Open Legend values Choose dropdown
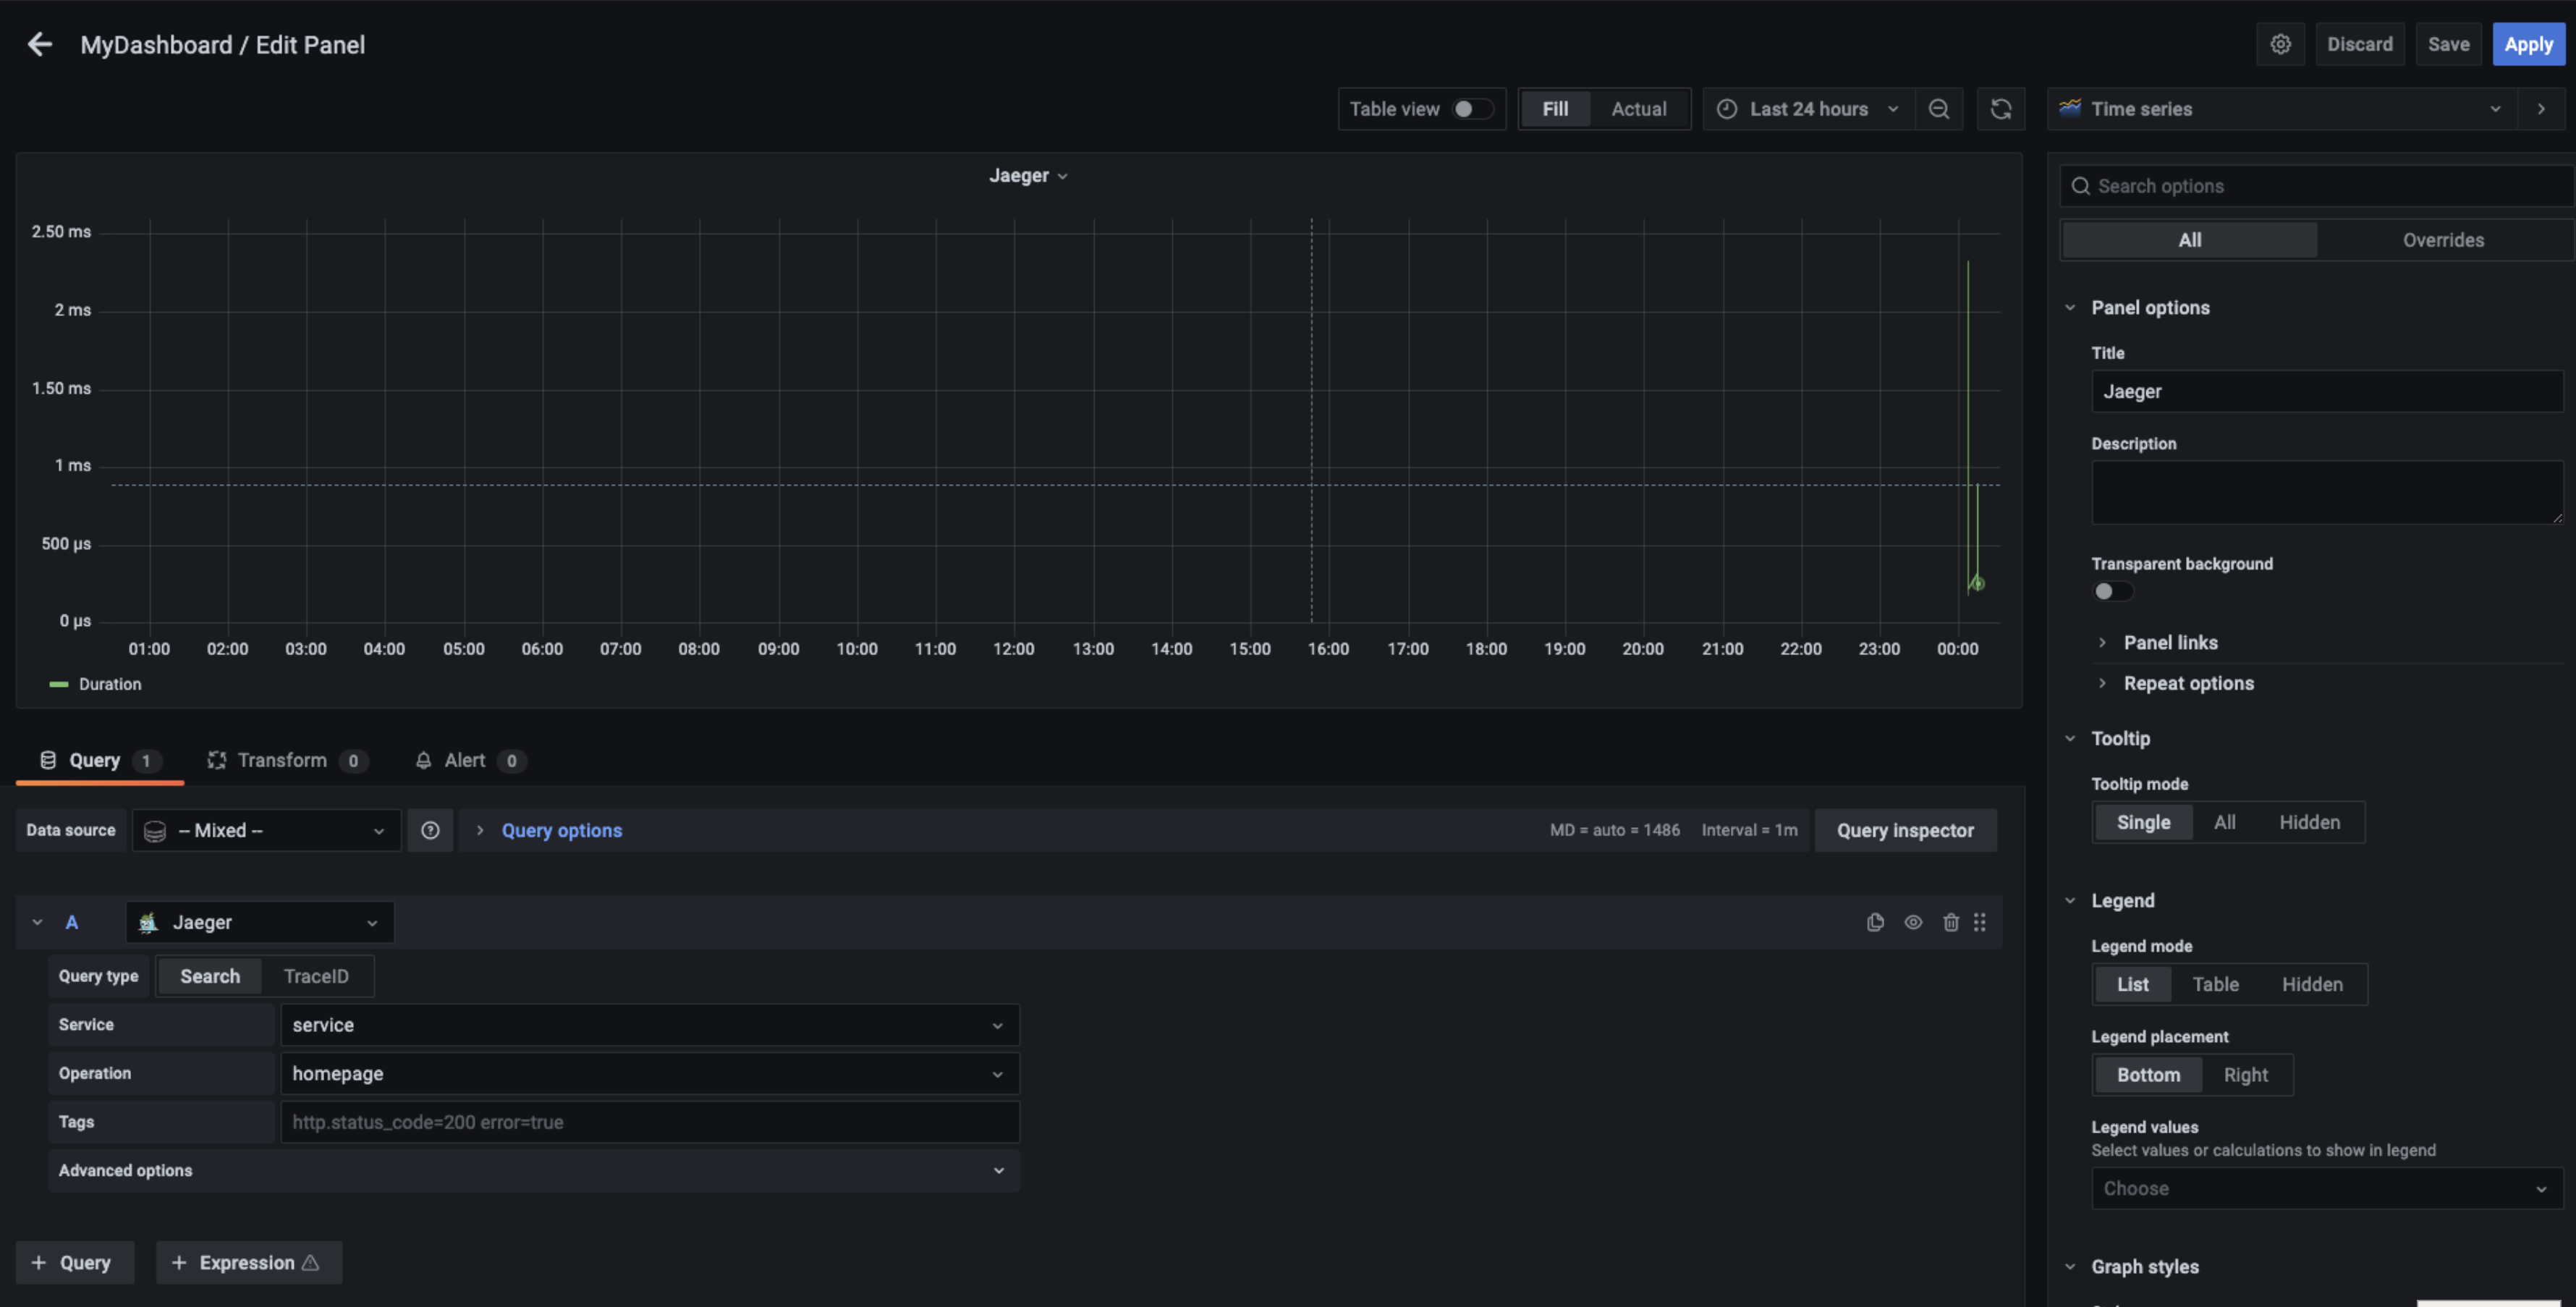The image size is (2576, 1307). [x=2327, y=1188]
